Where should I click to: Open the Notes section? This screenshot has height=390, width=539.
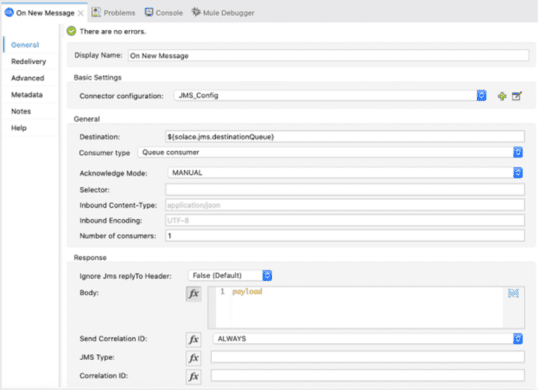click(21, 111)
